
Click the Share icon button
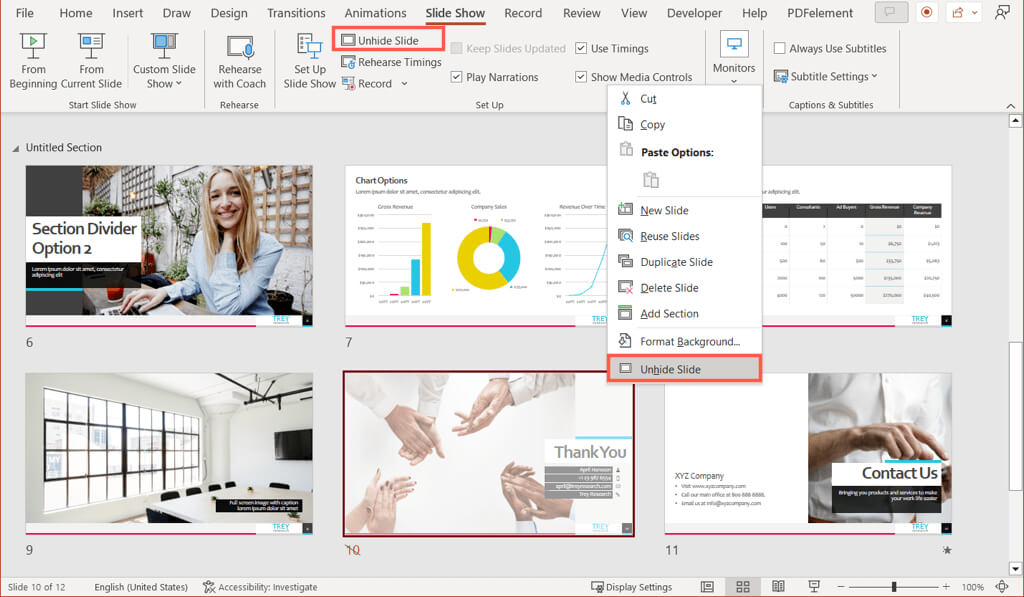tap(957, 12)
